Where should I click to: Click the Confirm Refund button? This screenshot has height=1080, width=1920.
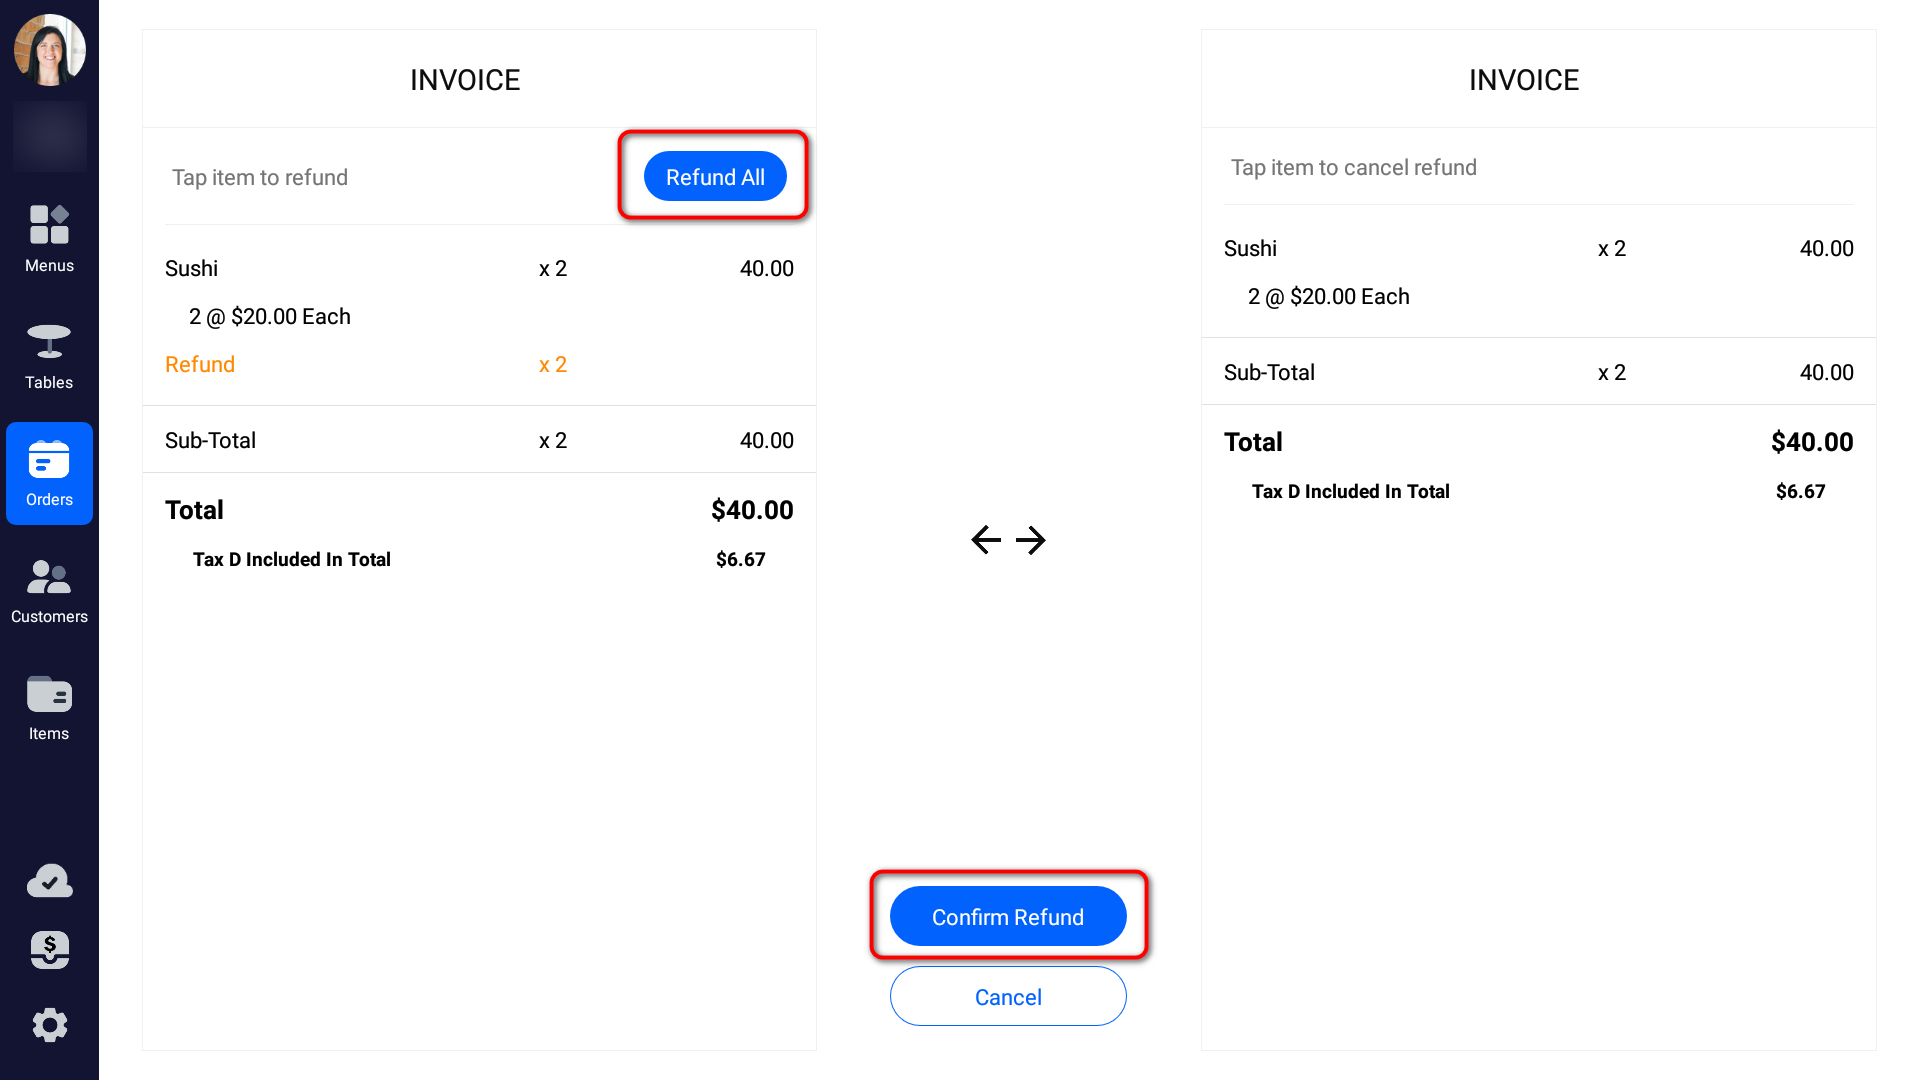[x=1008, y=917]
